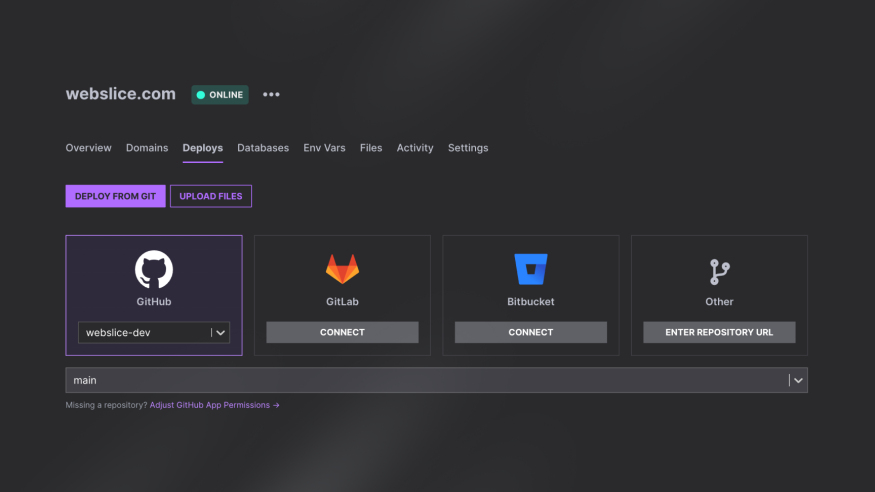The image size is (875, 492).
Task: Click the GitHub octocat logo
Action: click(x=154, y=269)
